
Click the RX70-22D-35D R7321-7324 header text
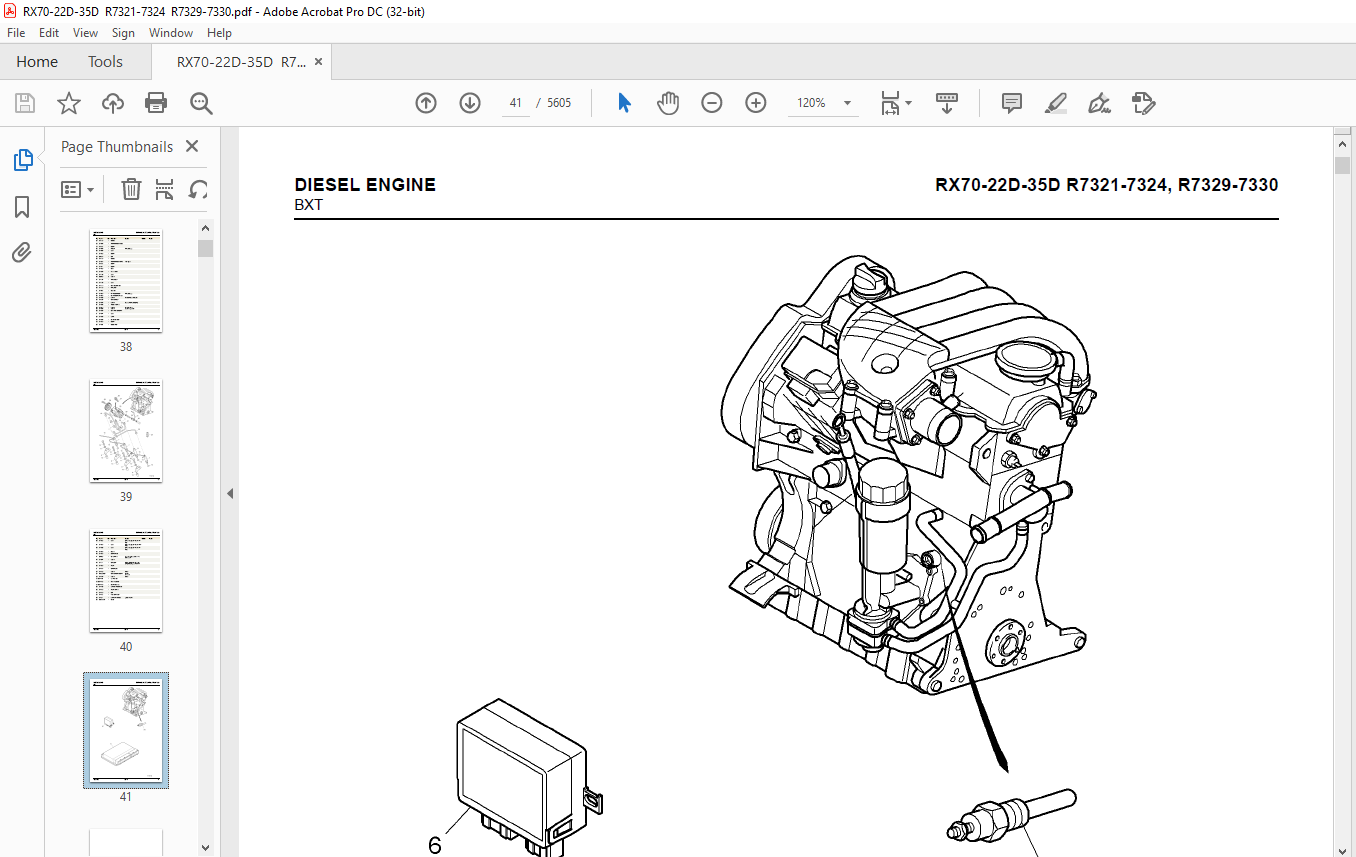point(1107,185)
